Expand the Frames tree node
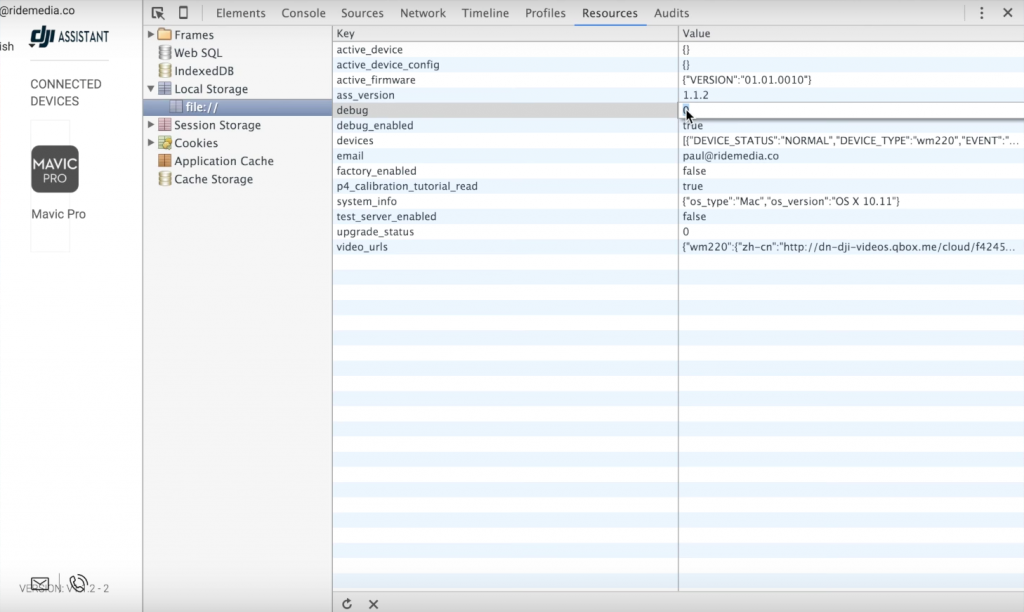Screen dimensions: 1024x612 [x=151, y=35]
